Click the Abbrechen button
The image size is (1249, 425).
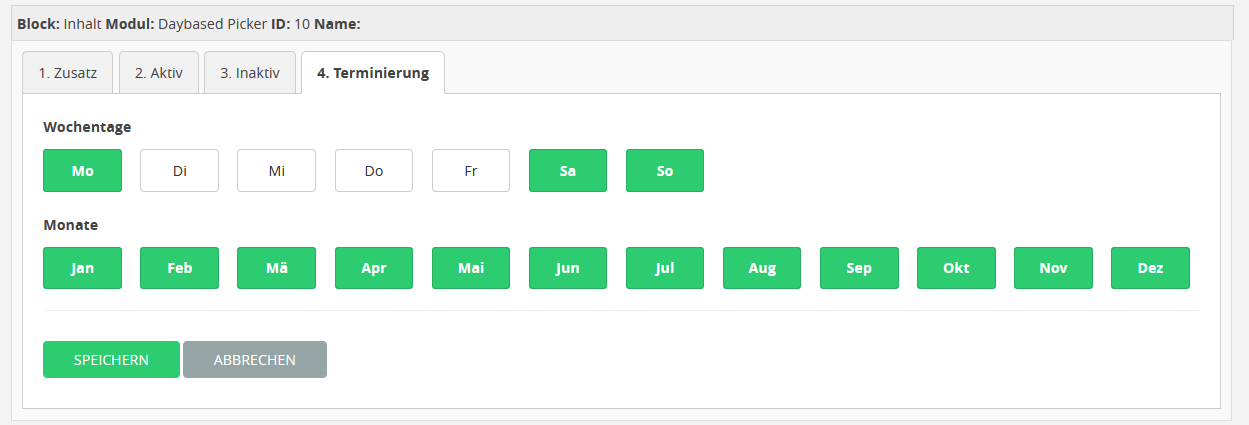tap(255, 360)
